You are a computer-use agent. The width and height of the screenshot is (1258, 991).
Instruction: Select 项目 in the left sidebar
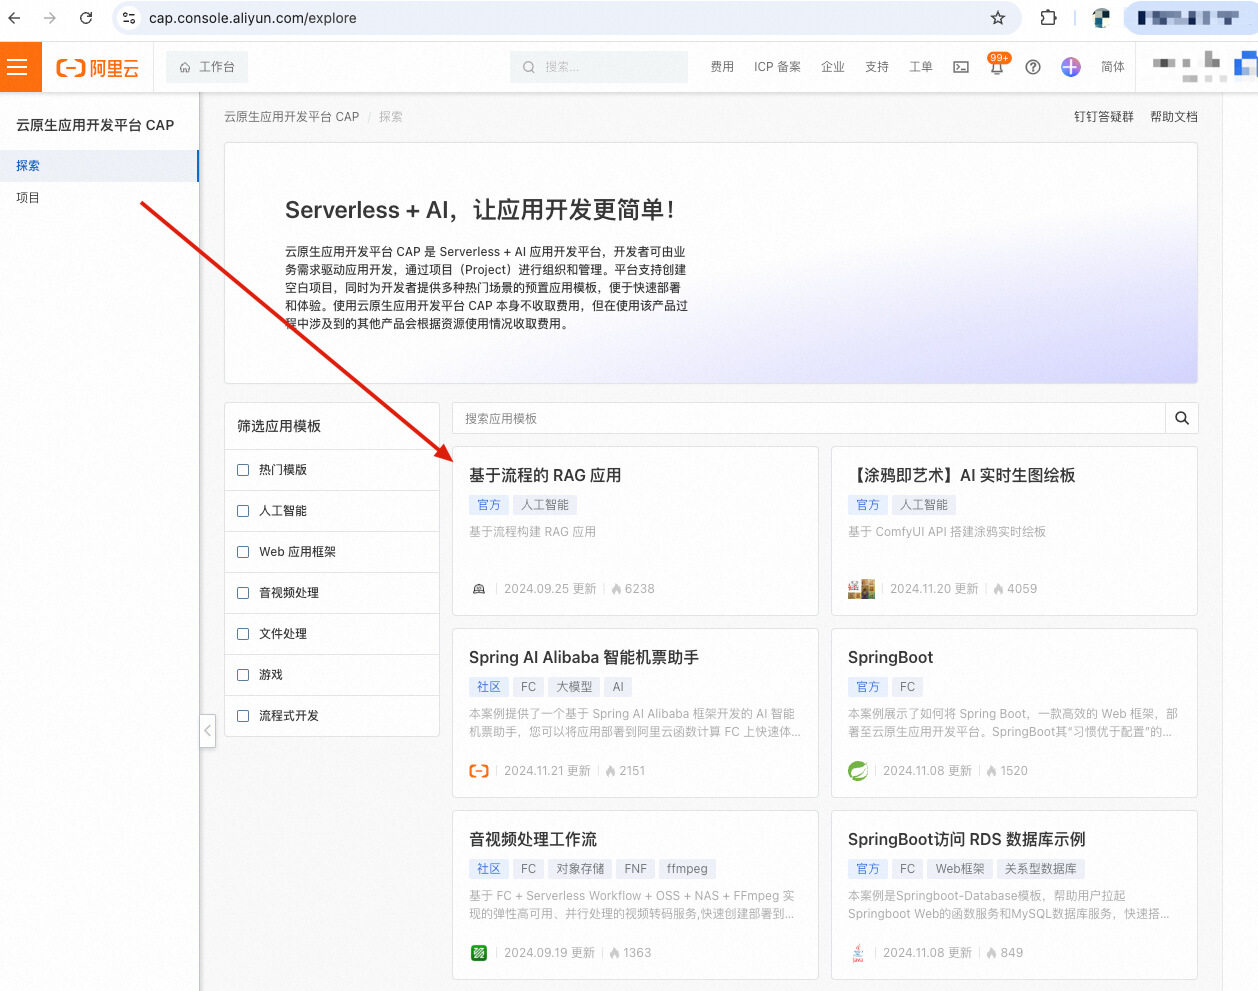99,198
